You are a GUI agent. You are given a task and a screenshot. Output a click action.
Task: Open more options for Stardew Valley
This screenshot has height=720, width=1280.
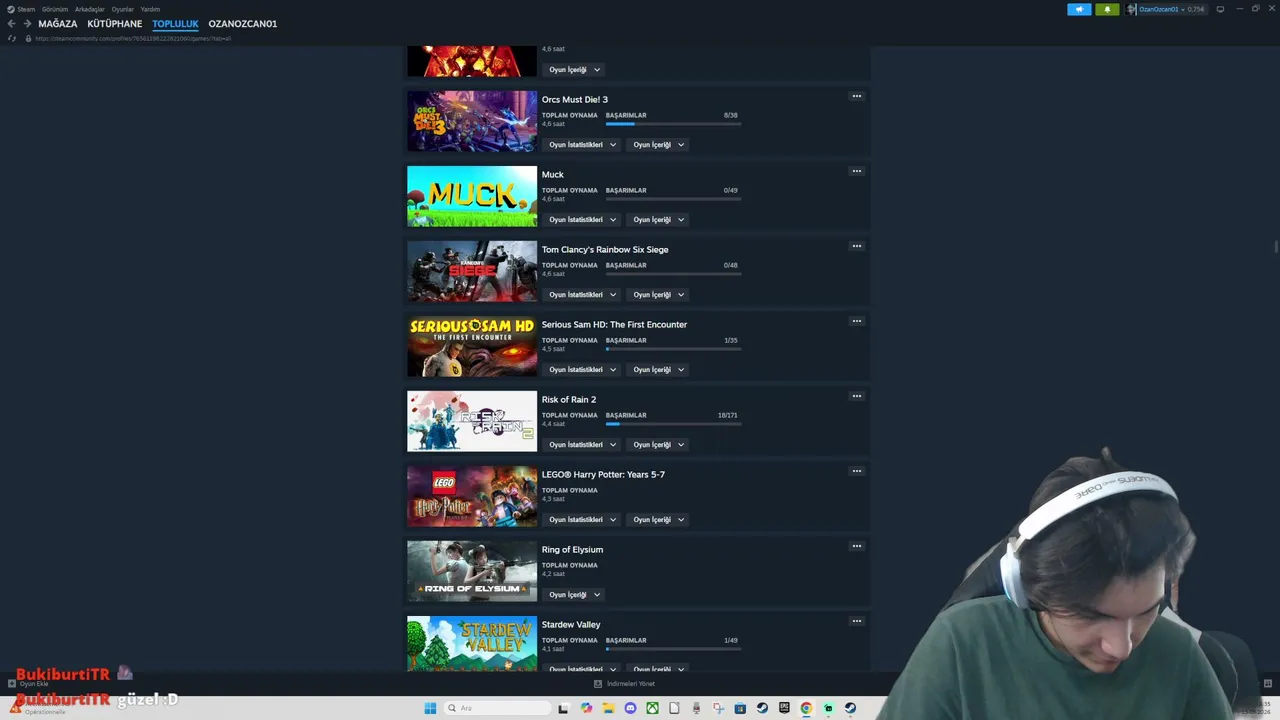click(856, 621)
